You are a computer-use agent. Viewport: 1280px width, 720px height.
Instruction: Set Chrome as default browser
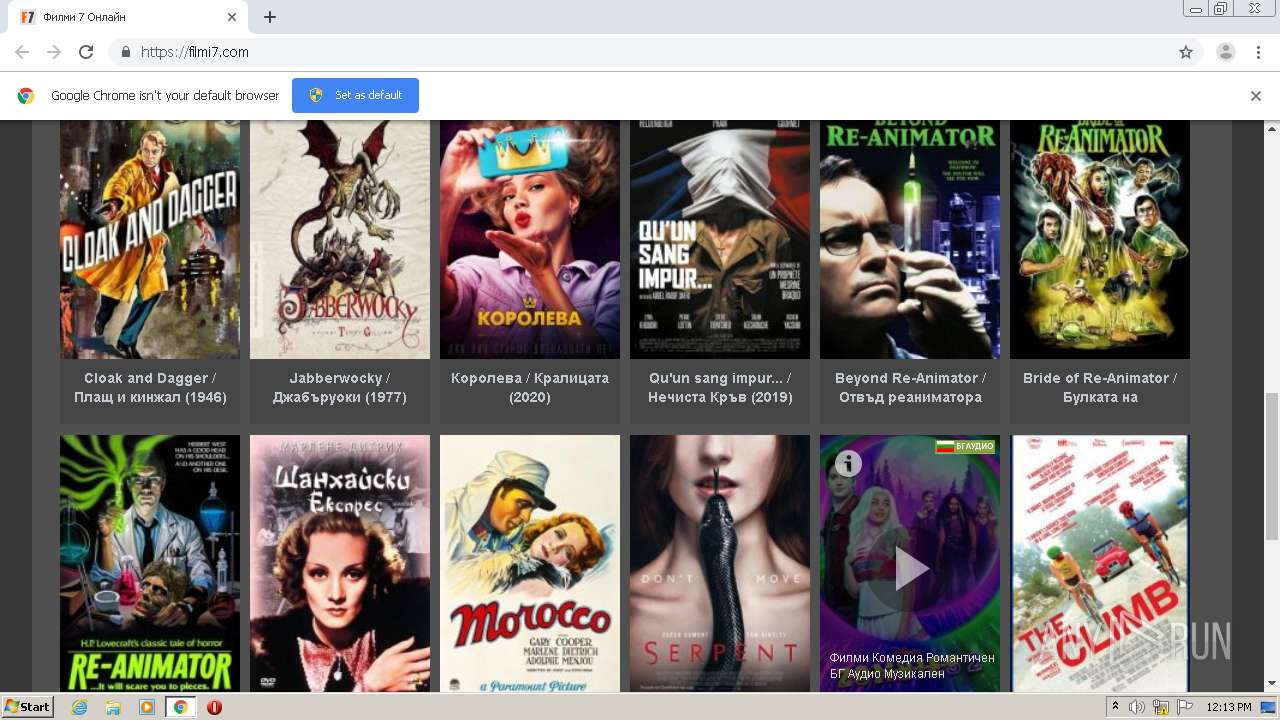[x=355, y=95]
